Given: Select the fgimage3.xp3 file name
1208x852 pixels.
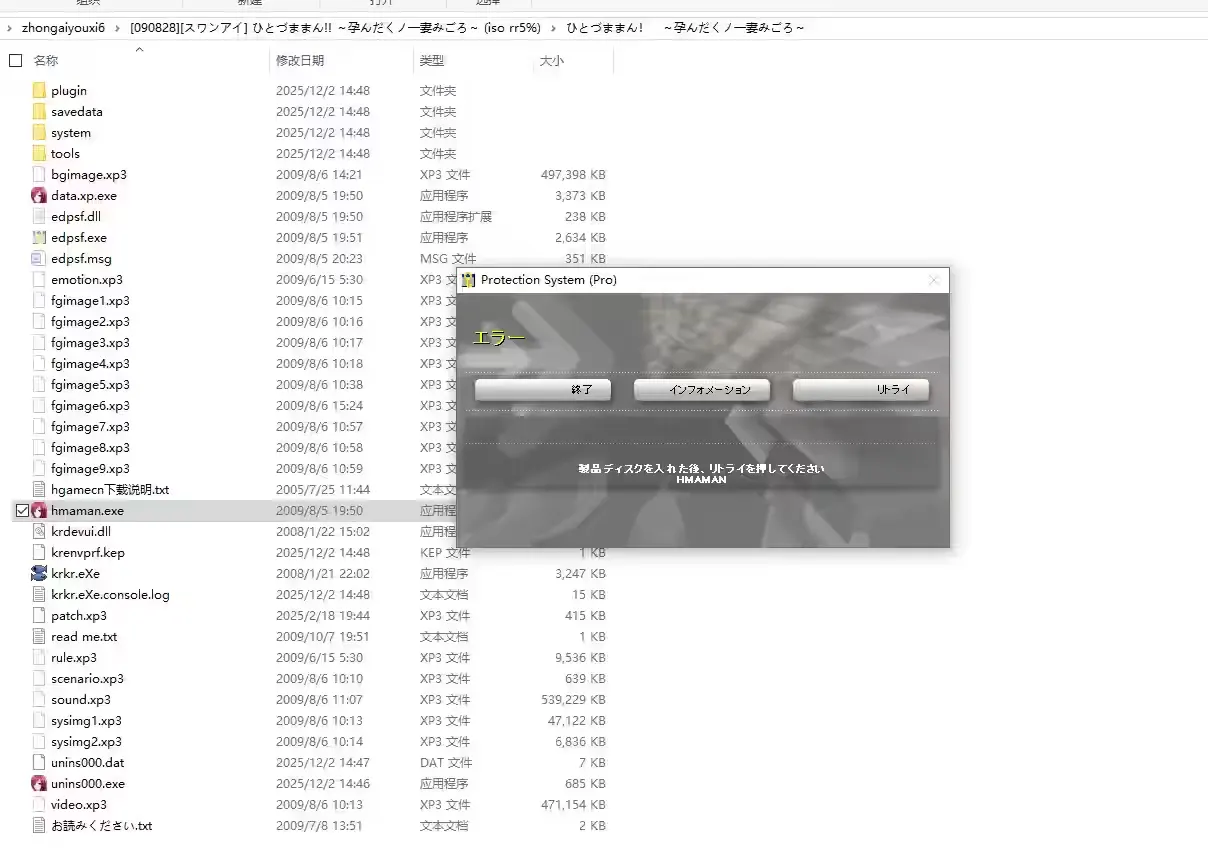Looking at the screenshot, I should [90, 342].
